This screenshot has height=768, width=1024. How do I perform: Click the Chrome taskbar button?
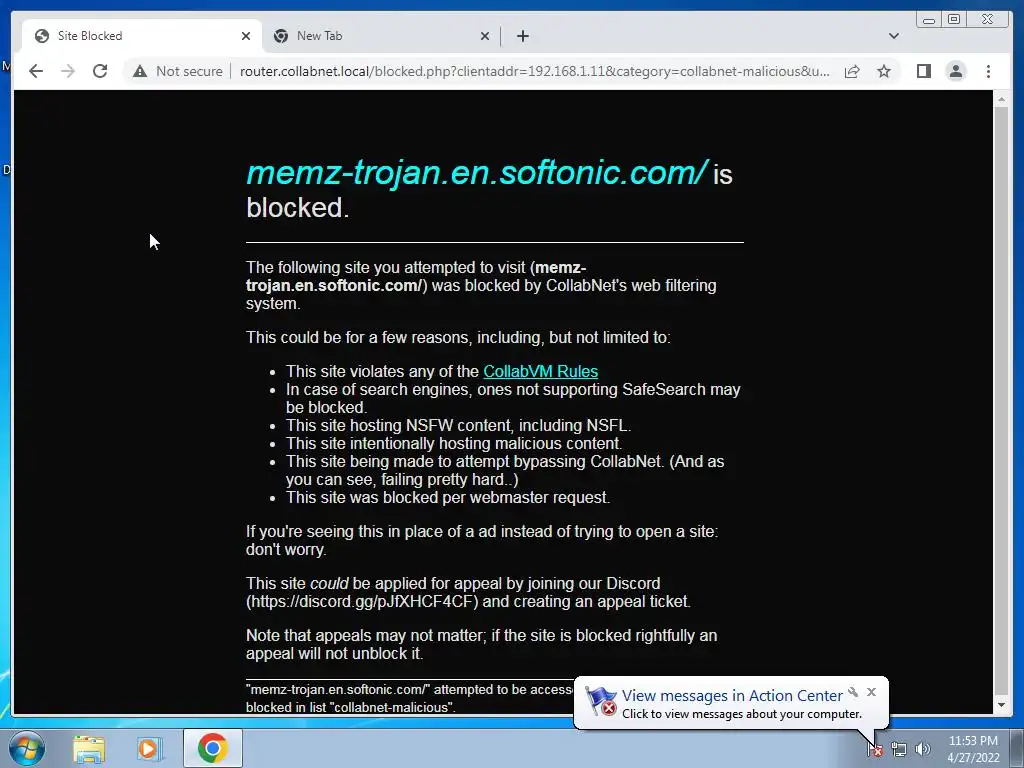[x=213, y=748]
